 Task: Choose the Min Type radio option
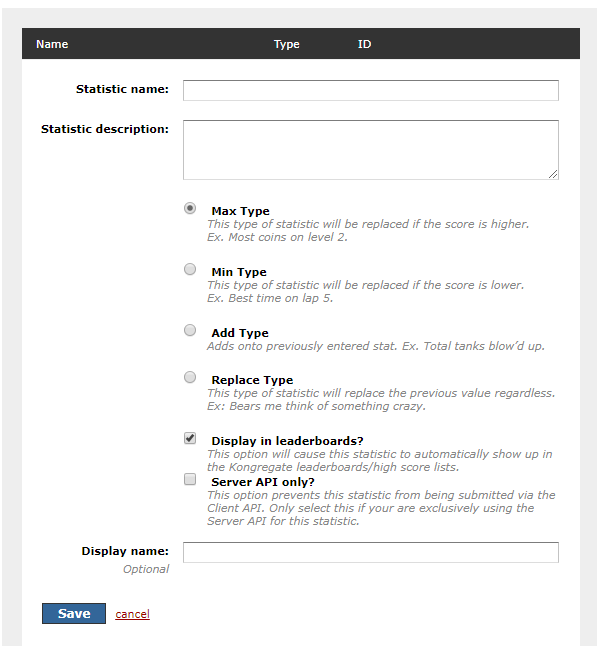click(x=190, y=269)
